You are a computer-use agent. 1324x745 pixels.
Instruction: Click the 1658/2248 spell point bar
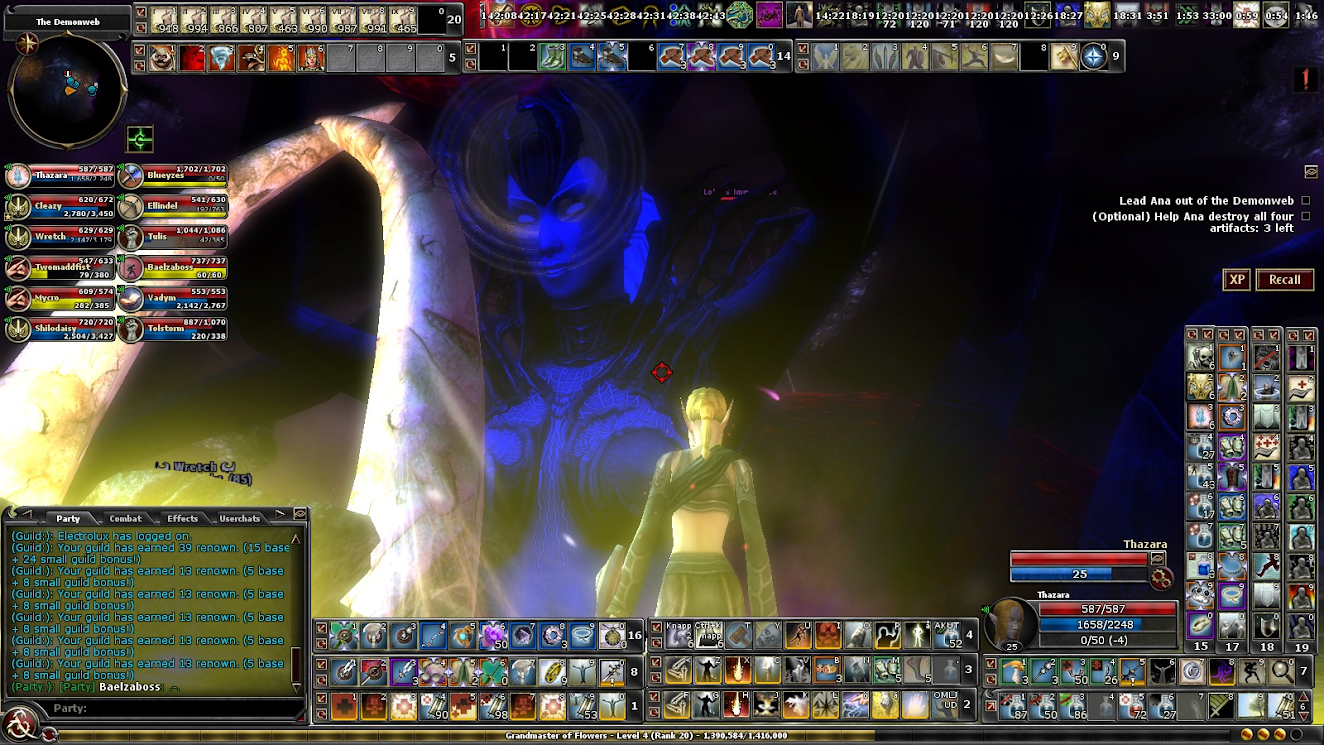[1108, 624]
